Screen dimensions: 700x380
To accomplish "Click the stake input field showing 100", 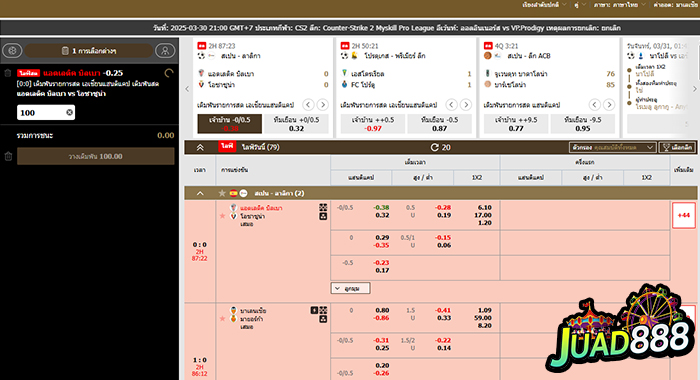I will coord(46,113).
